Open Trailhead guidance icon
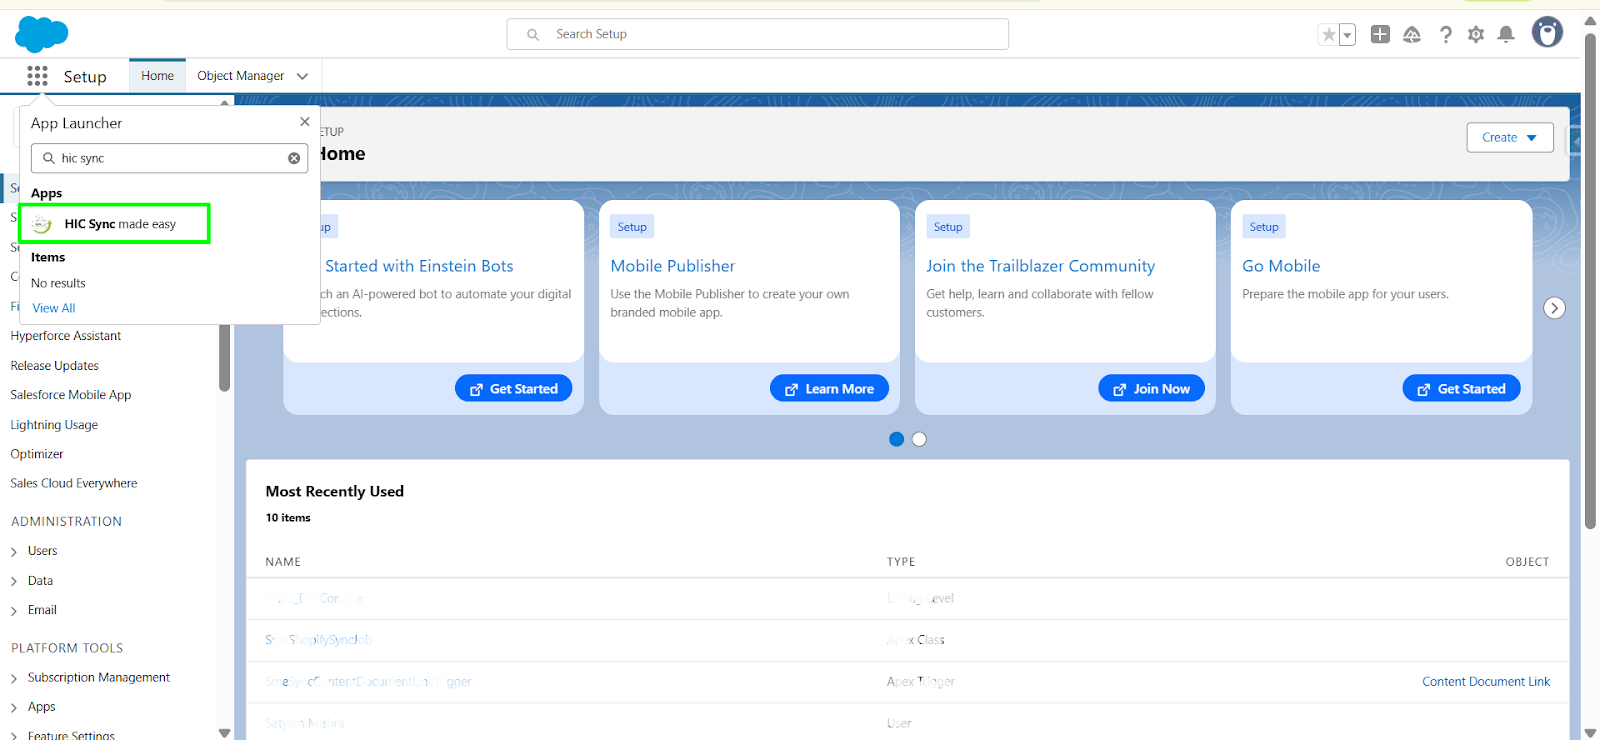 click(1412, 35)
